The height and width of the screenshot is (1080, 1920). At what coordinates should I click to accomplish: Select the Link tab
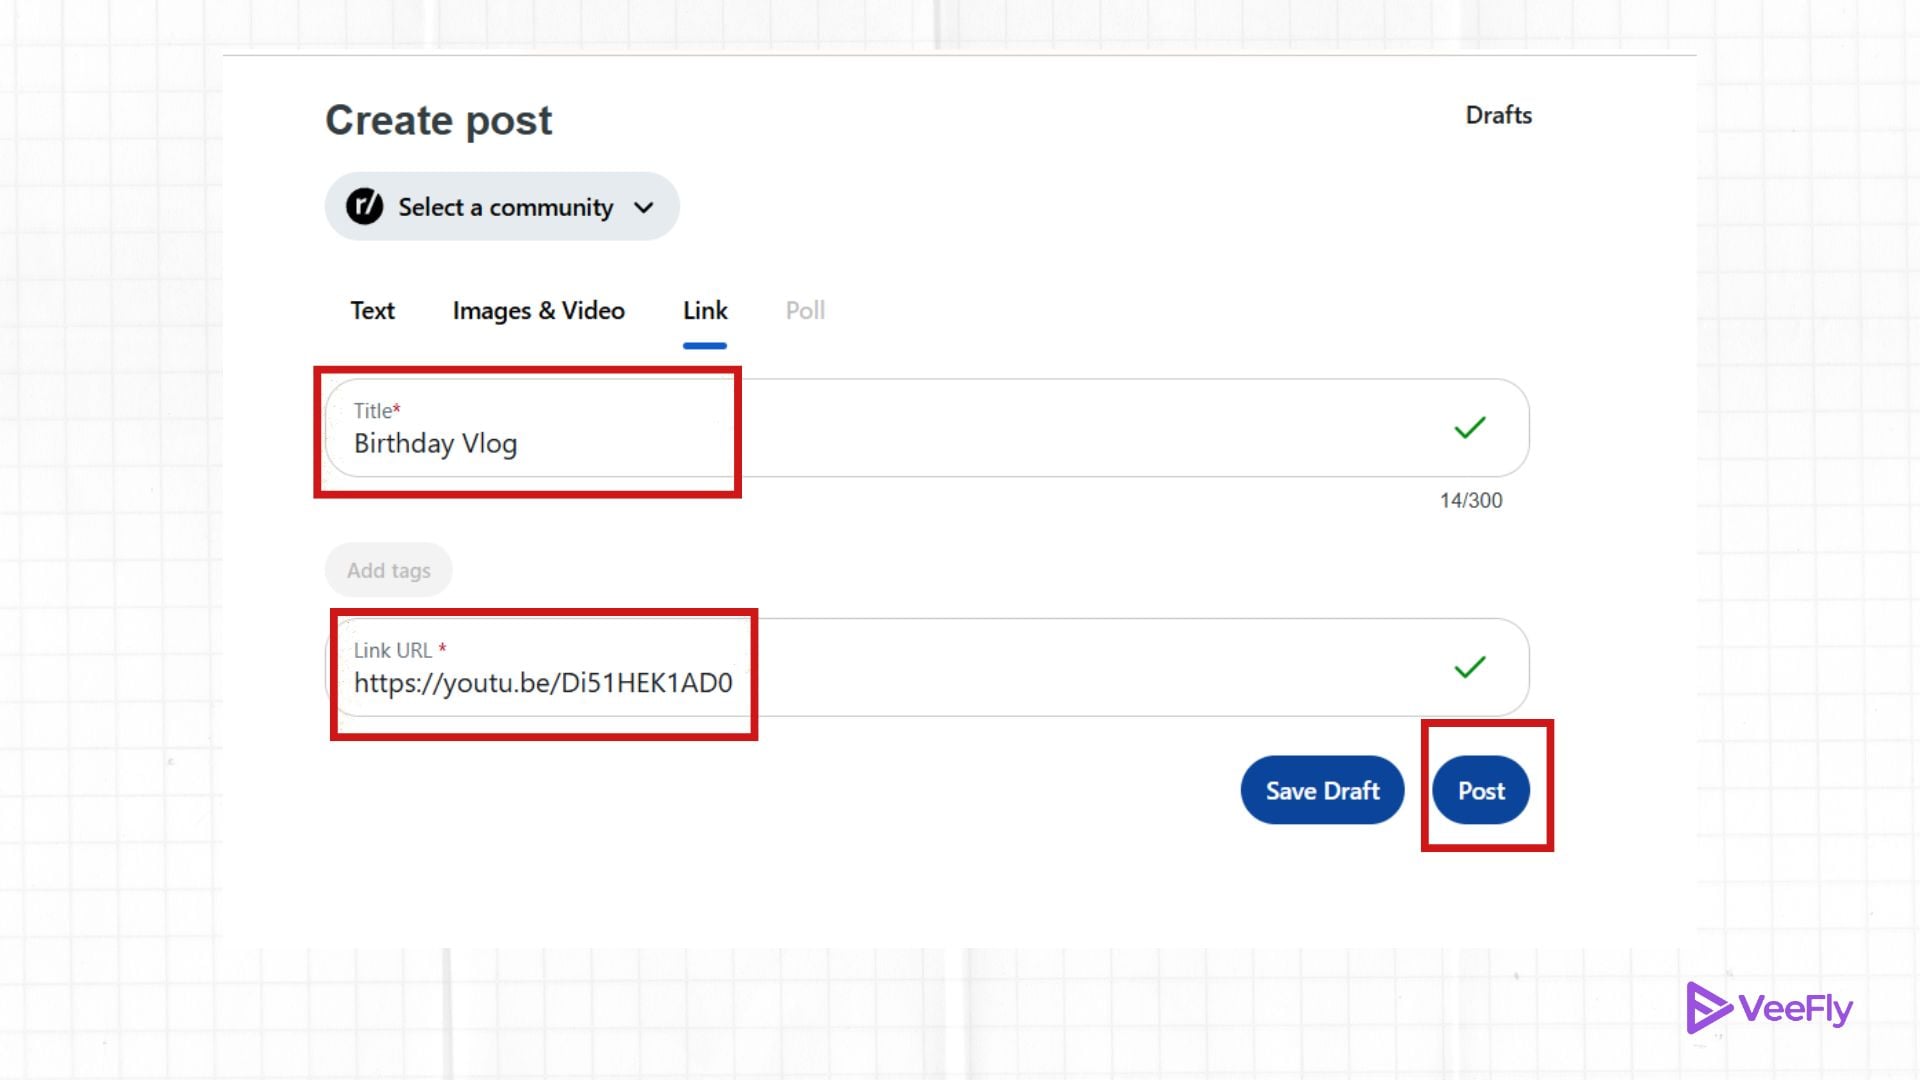click(x=705, y=311)
